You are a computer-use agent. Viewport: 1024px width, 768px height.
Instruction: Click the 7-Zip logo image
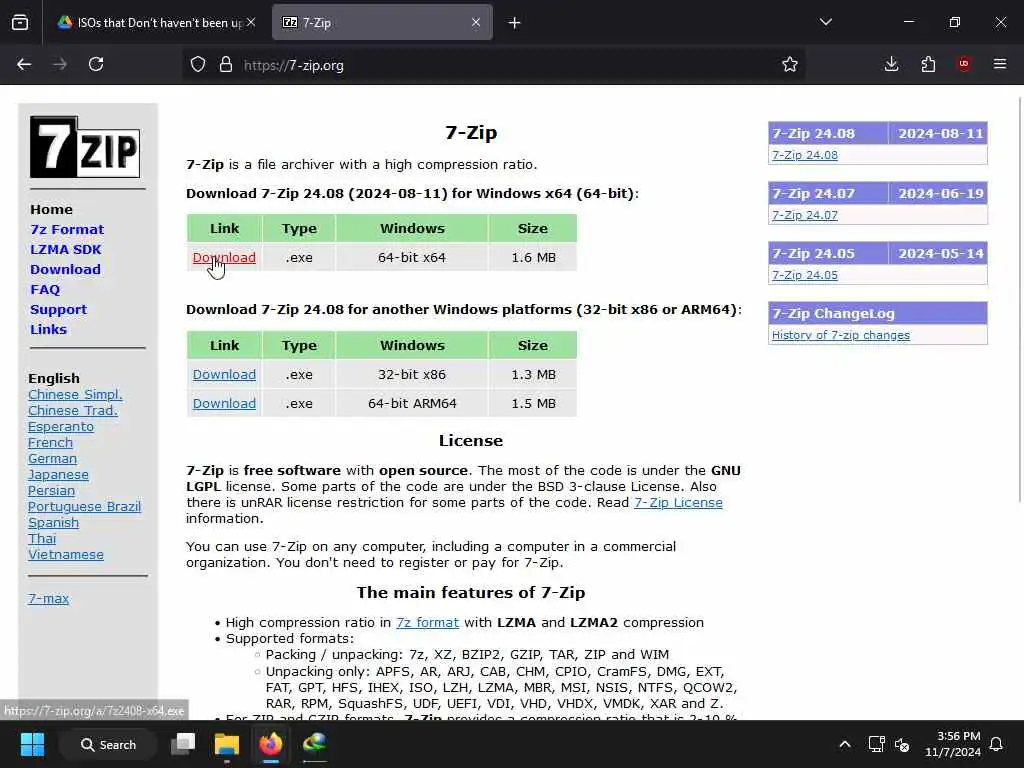point(85,147)
